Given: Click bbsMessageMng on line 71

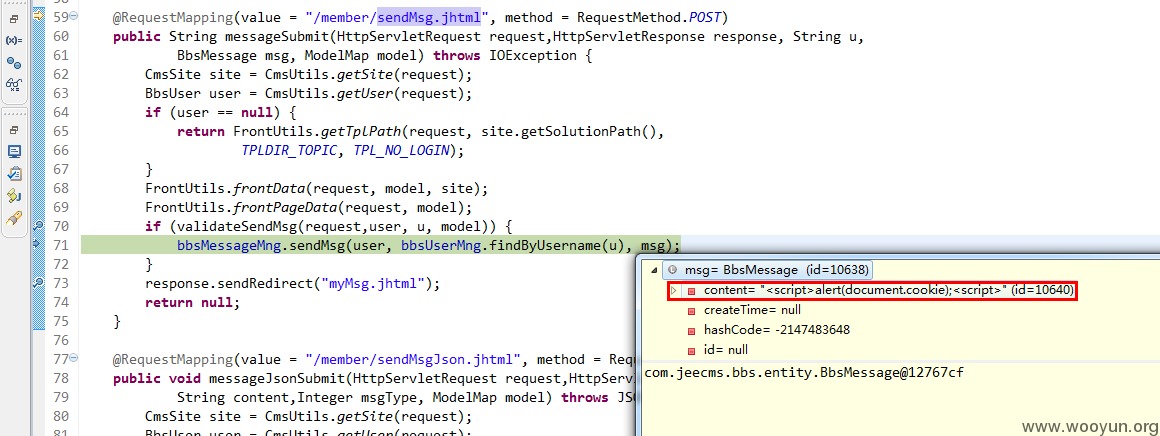Looking at the screenshot, I should [229, 245].
